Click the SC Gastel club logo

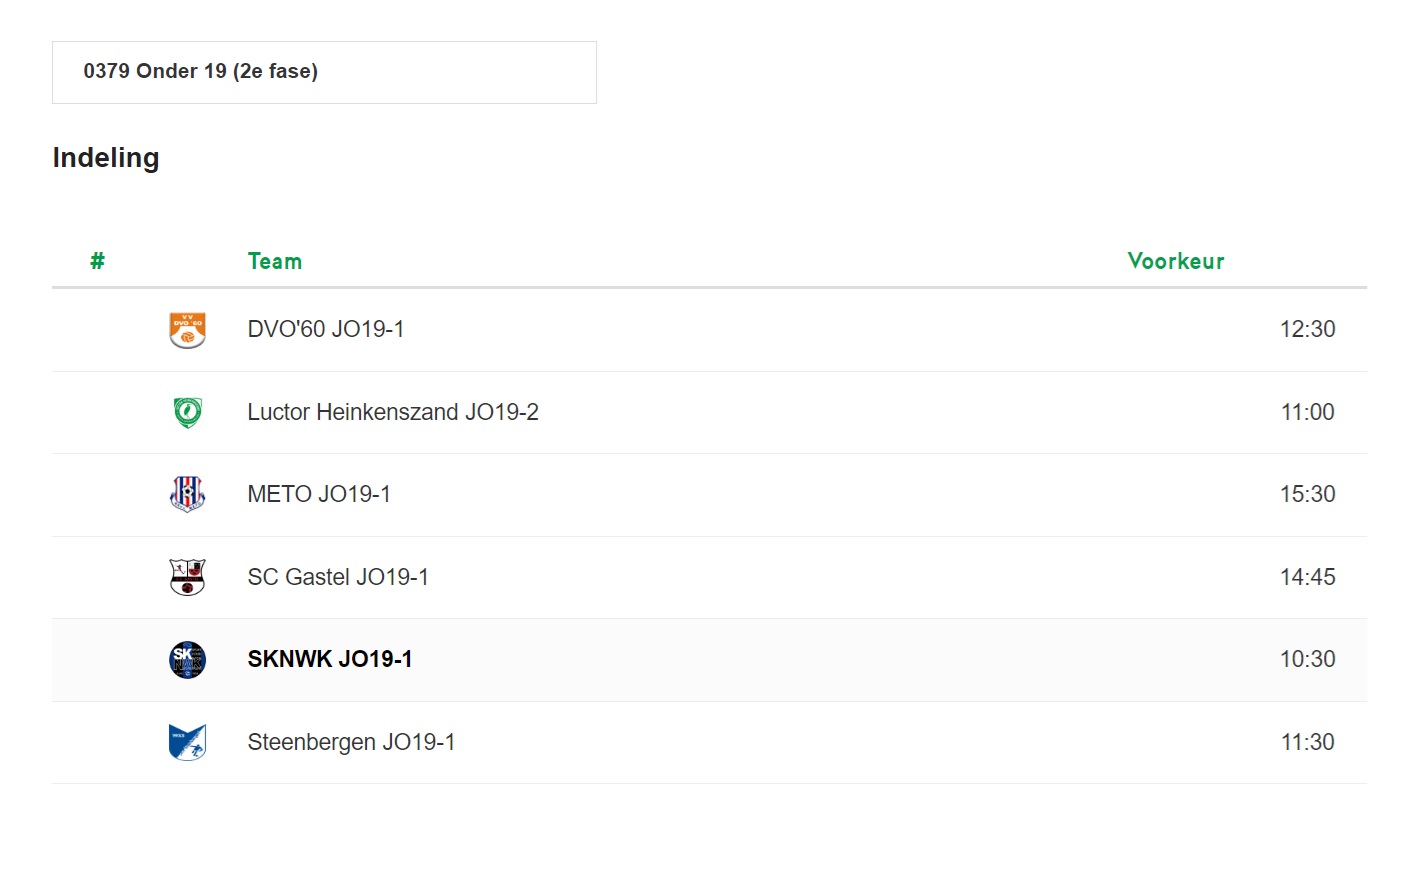pos(187,577)
